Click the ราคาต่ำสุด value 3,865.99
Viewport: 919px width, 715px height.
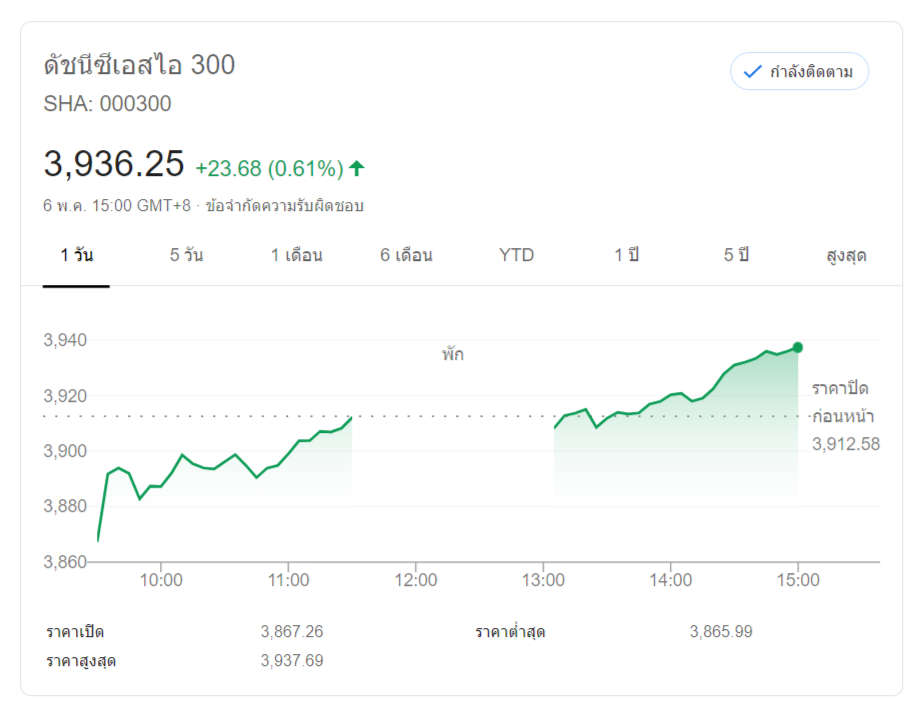coord(721,632)
